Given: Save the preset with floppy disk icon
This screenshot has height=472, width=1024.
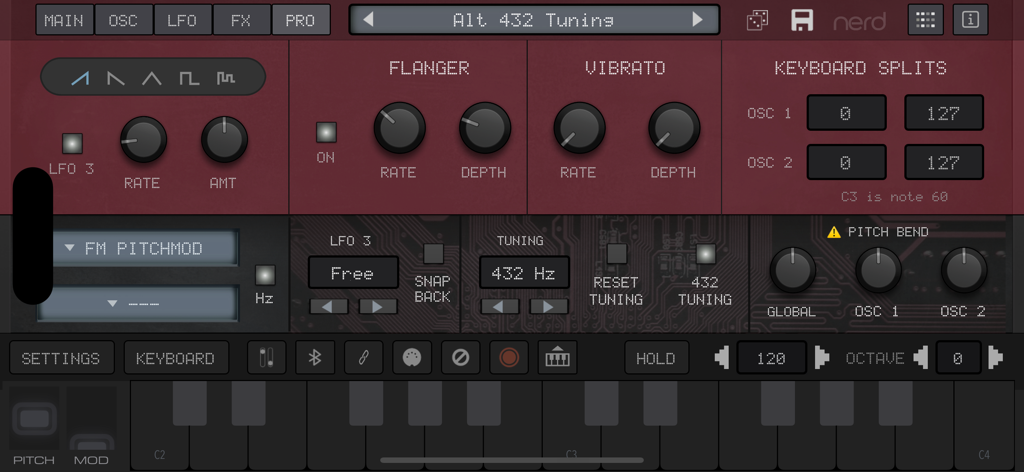Looking at the screenshot, I should click(802, 20).
